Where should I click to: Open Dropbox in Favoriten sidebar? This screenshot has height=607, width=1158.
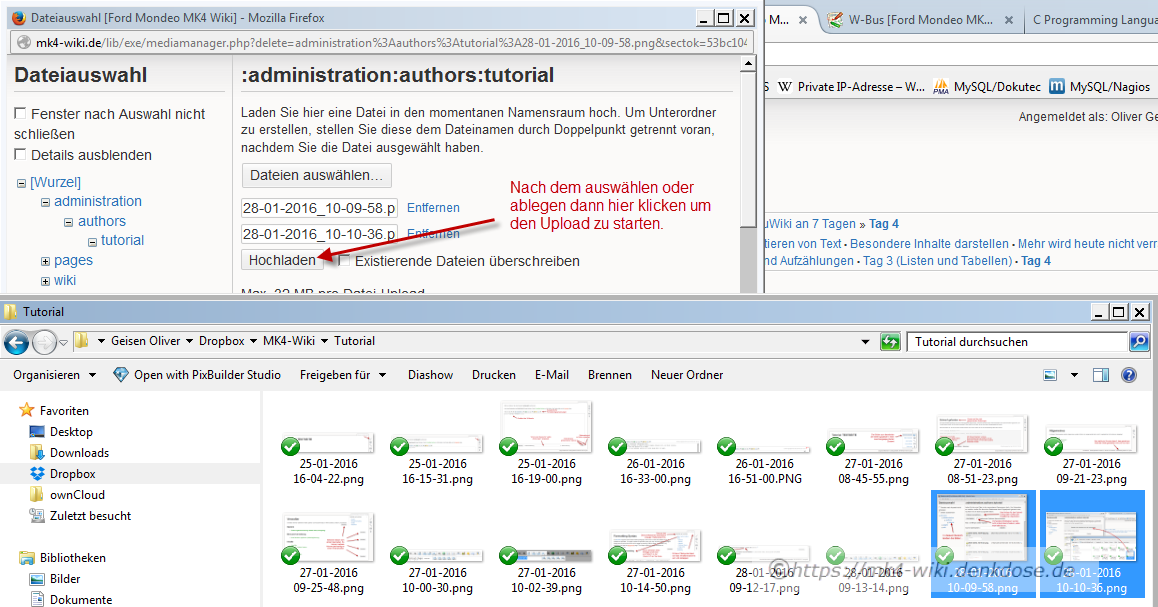(x=72, y=474)
